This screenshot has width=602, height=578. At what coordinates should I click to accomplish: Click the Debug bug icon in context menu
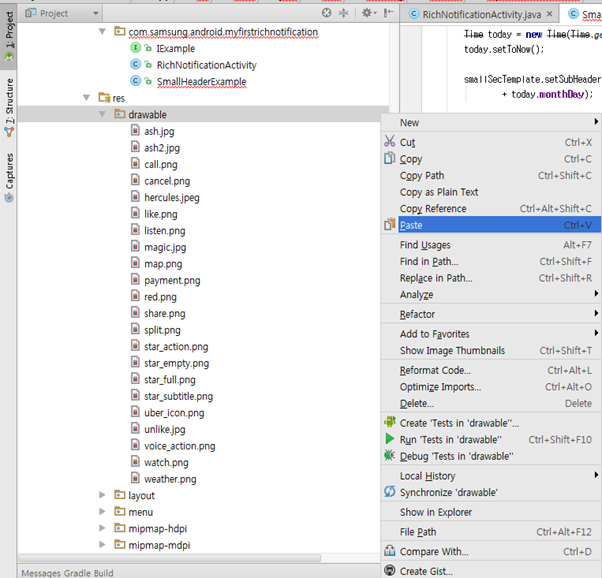(x=390, y=456)
